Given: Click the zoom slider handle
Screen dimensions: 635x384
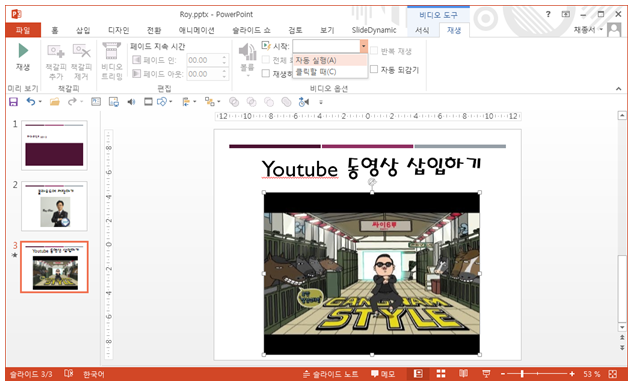Looking at the screenshot, I should tap(522, 373).
